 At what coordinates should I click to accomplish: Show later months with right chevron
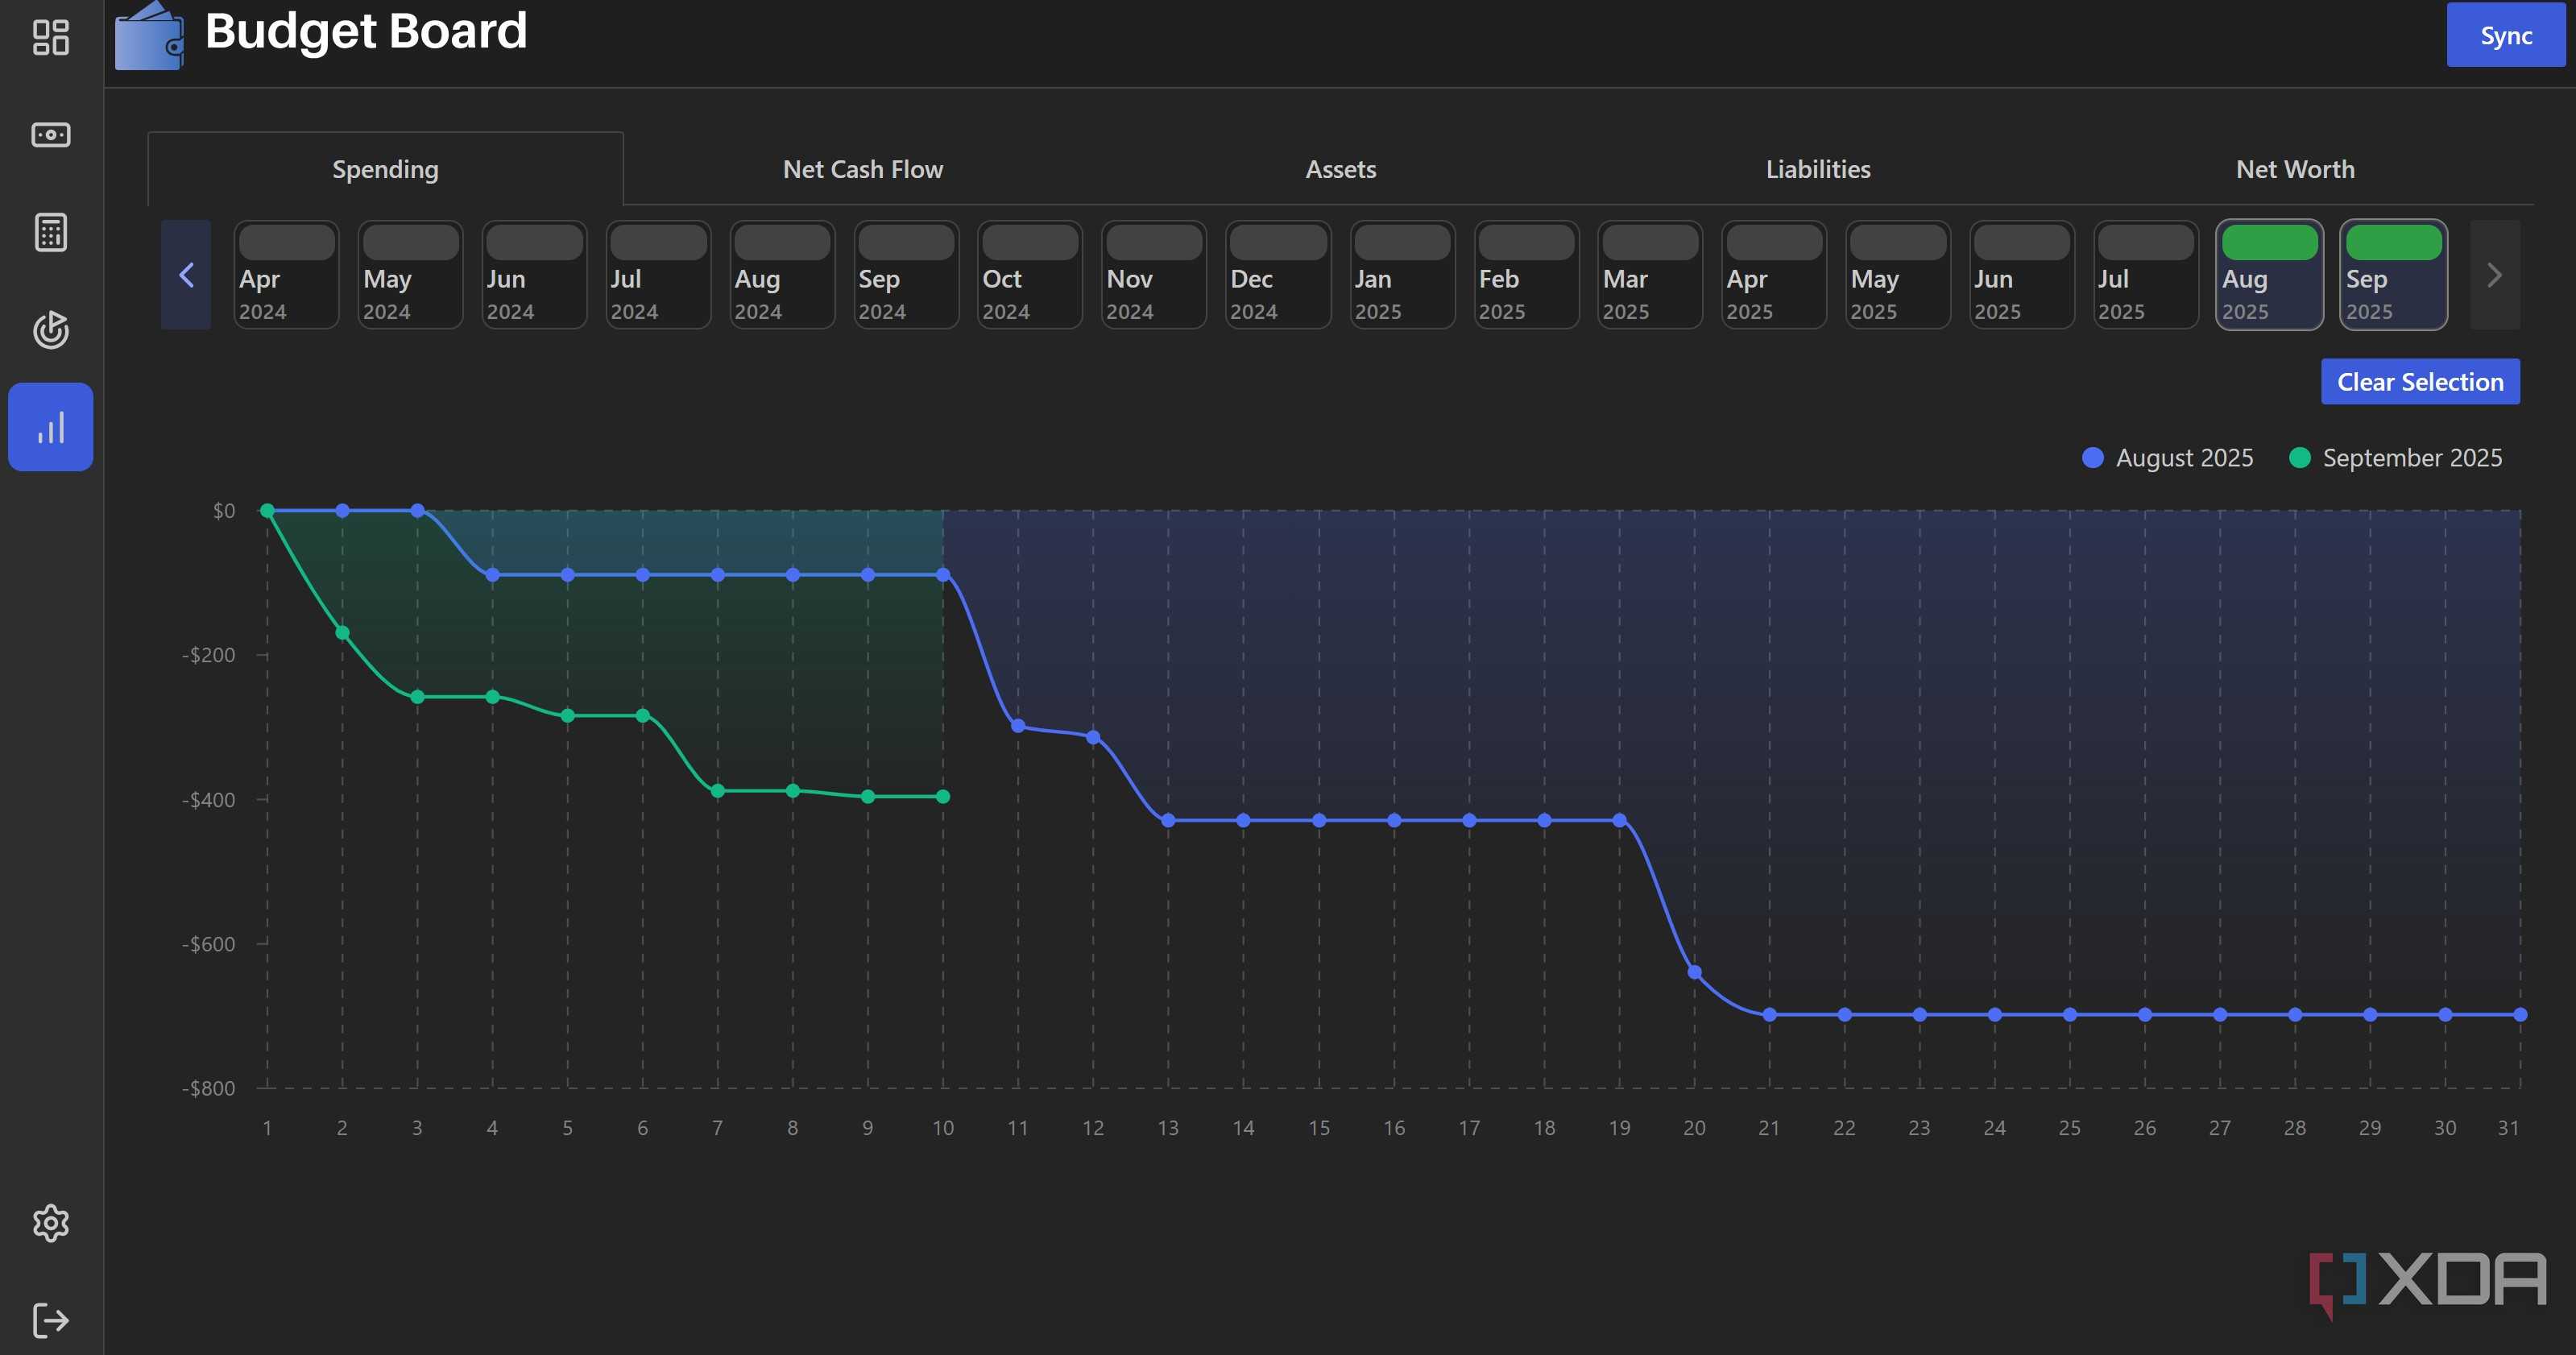[2494, 274]
